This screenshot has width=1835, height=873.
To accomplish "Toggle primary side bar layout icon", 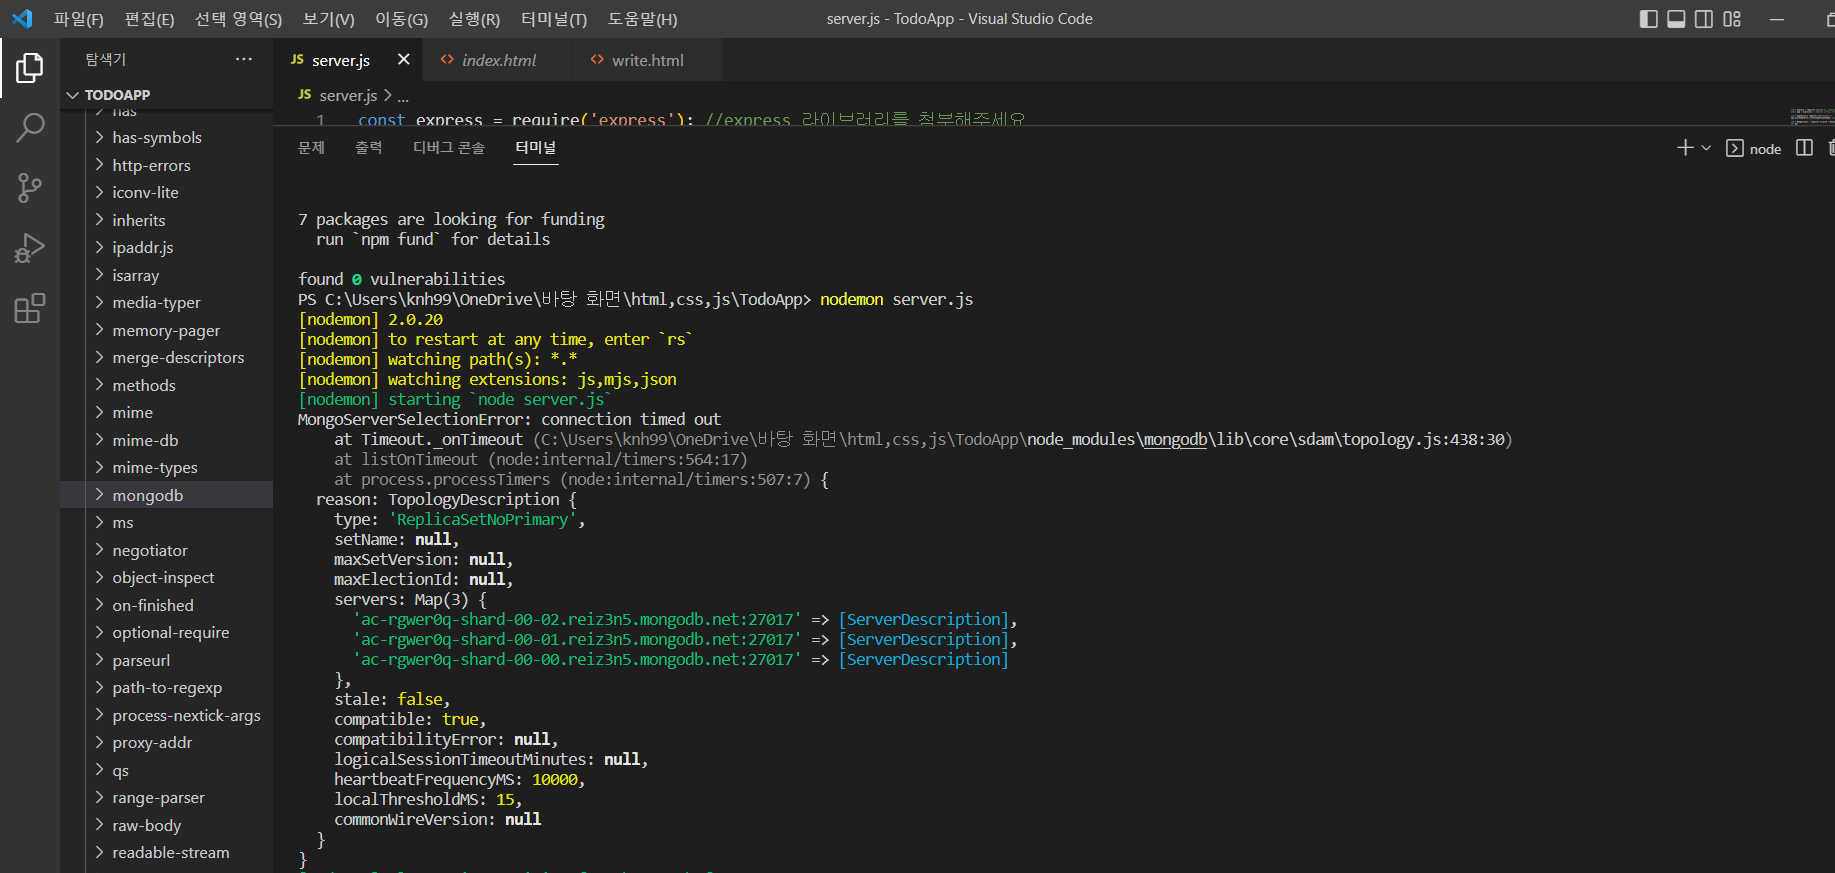I will click(1649, 19).
